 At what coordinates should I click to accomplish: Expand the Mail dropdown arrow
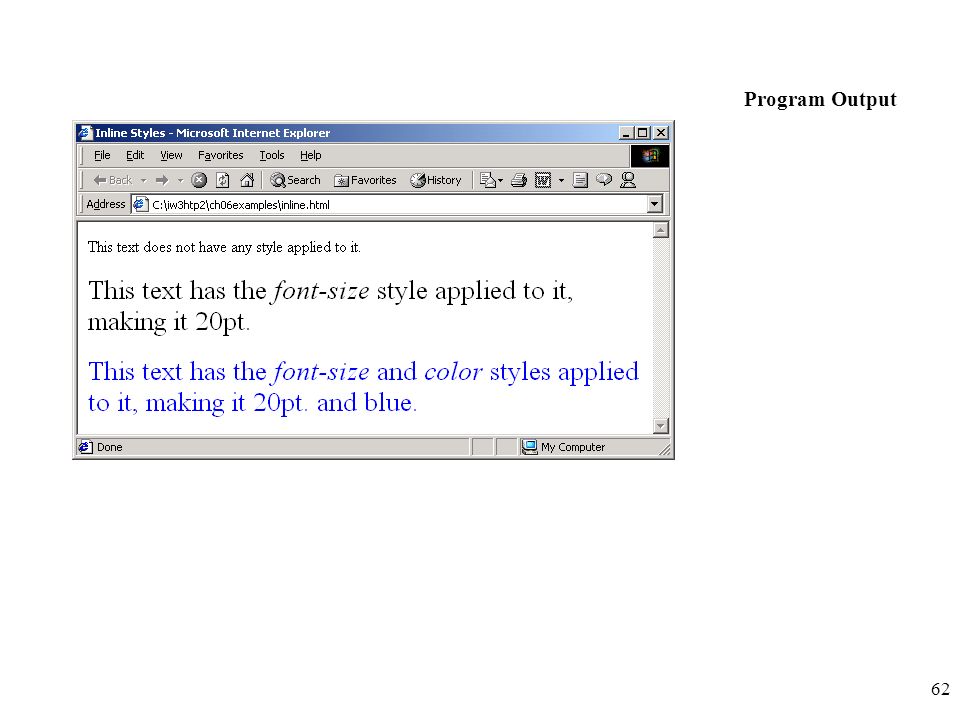500,181
